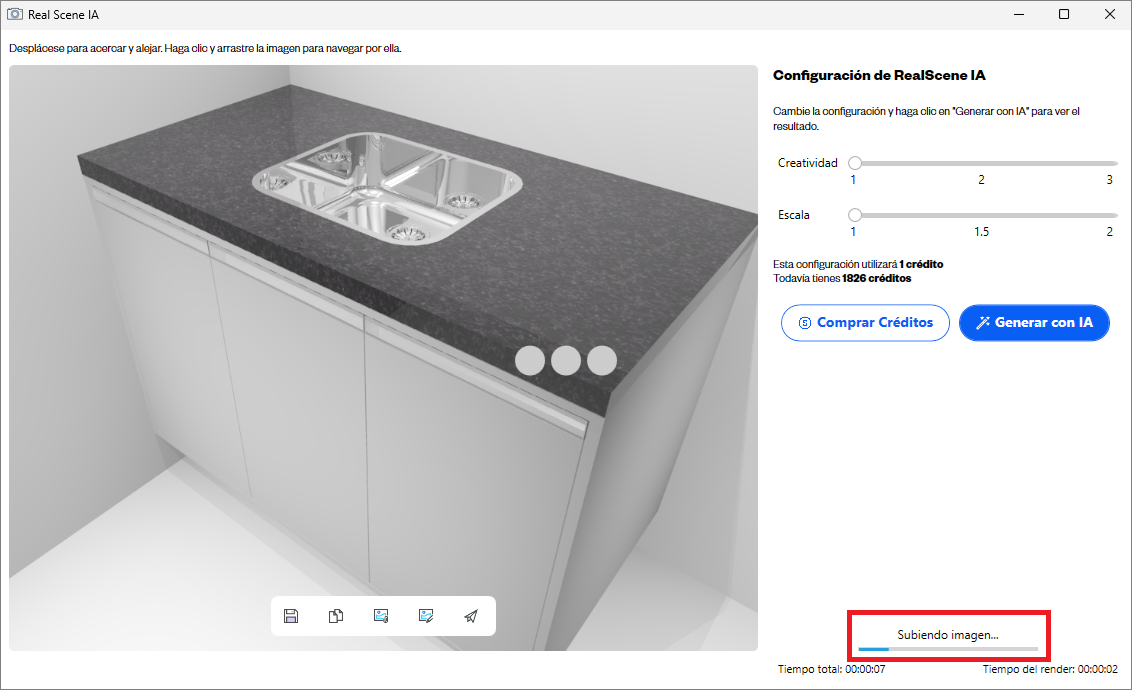
Task: Click the 'Escala' label
Action: tap(793, 215)
